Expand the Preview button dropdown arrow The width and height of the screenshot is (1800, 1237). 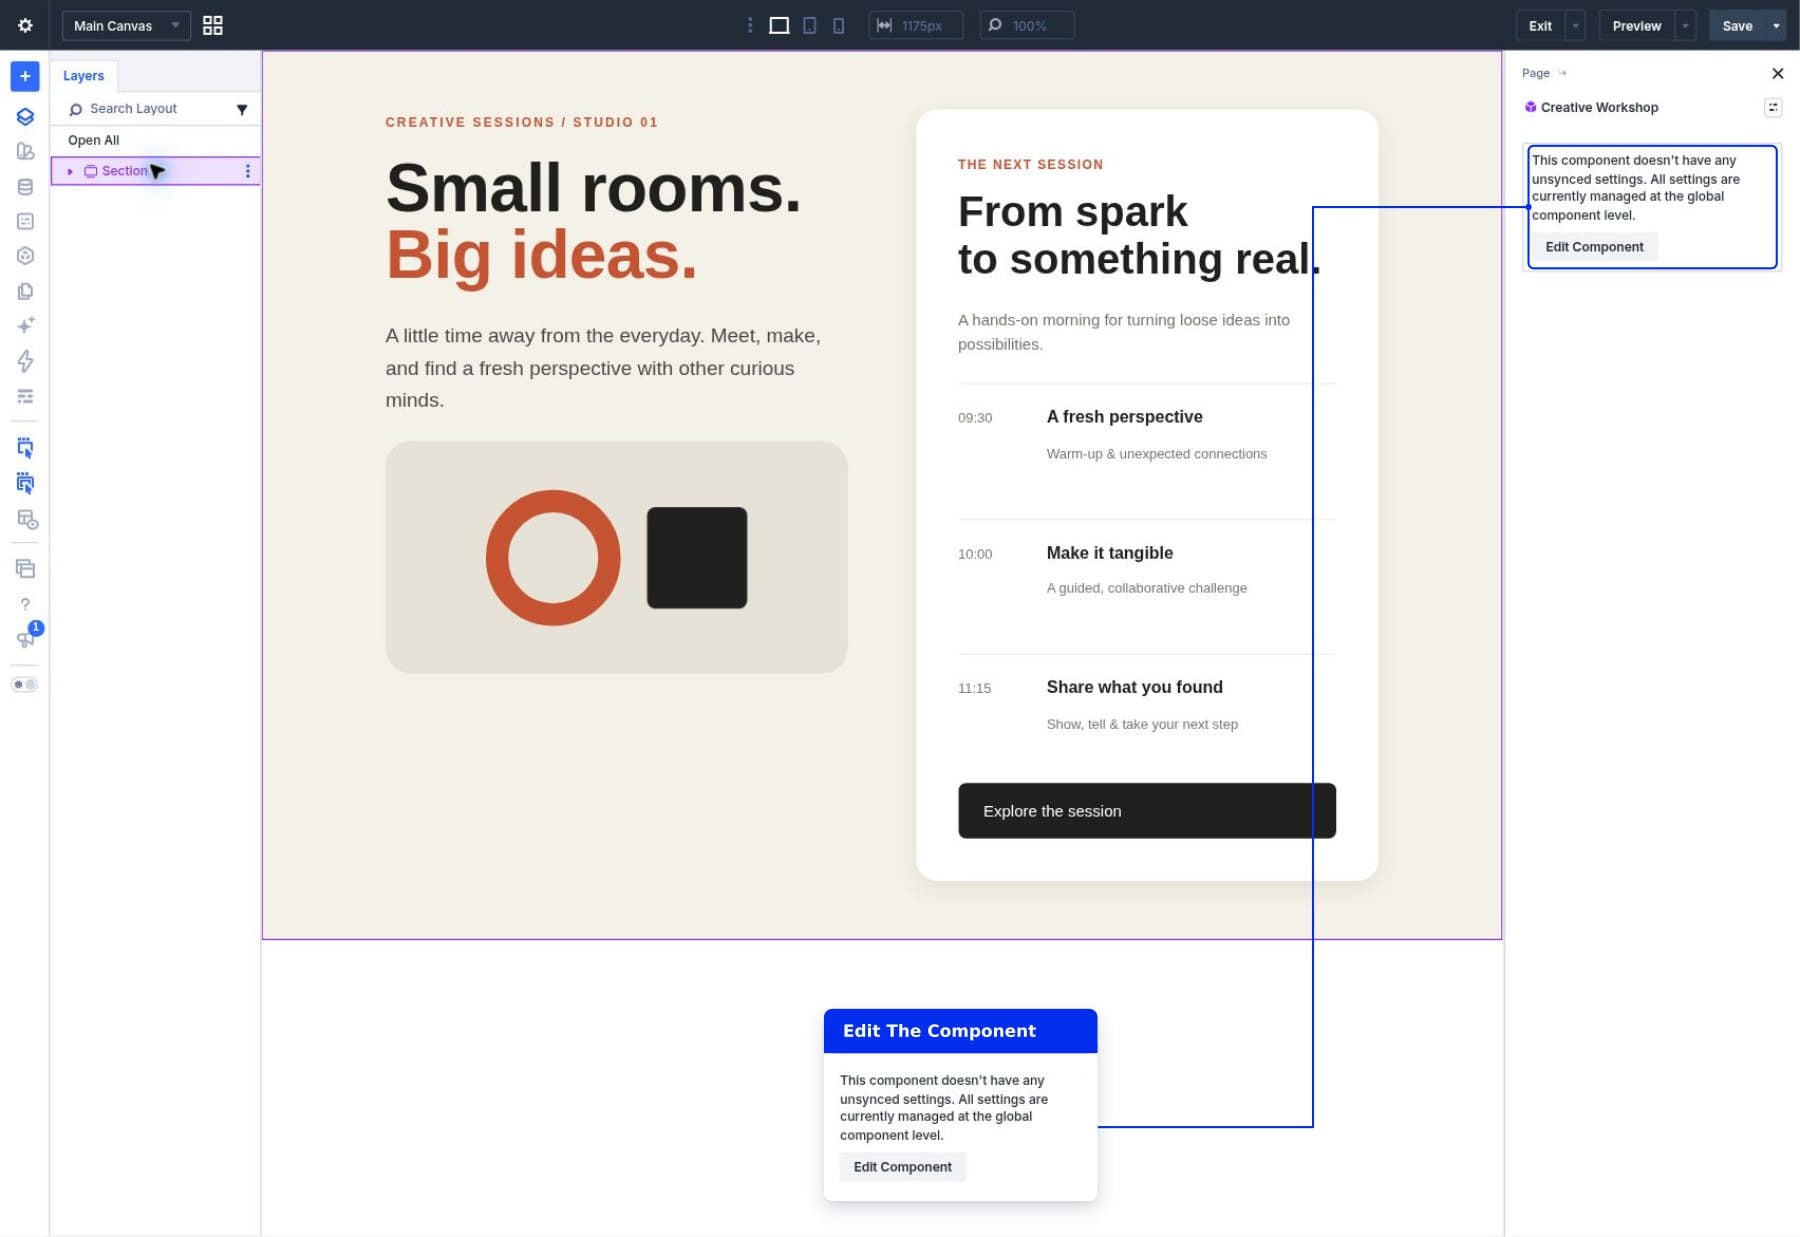[1685, 25]
